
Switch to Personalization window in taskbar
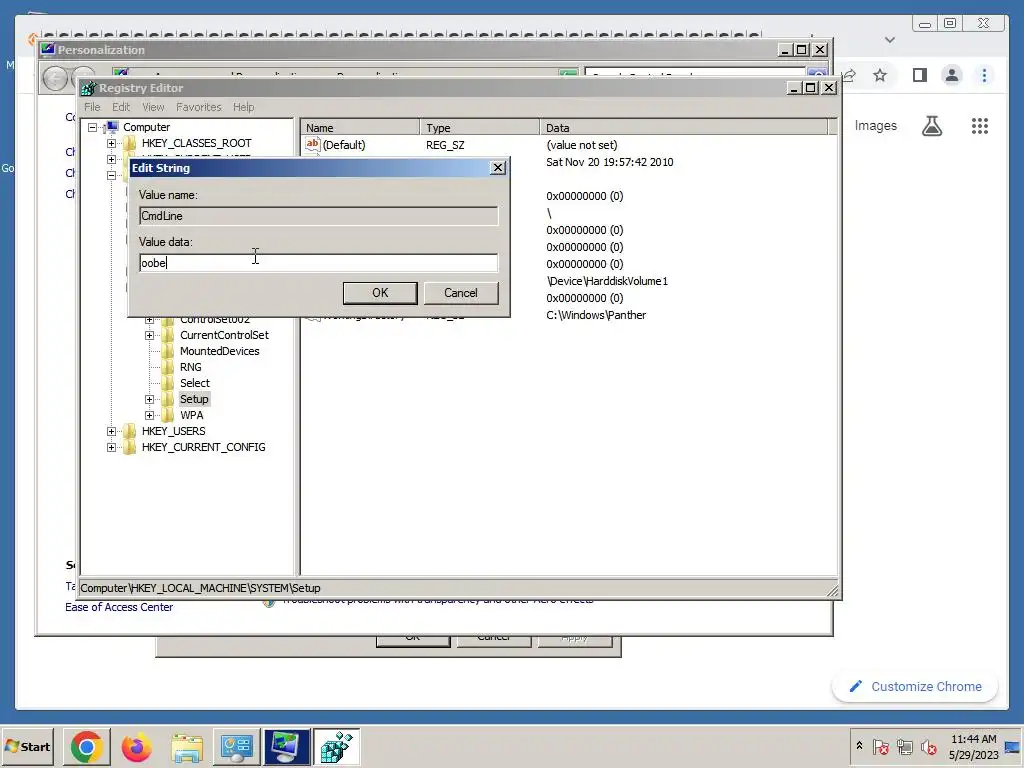coord(287,746)
